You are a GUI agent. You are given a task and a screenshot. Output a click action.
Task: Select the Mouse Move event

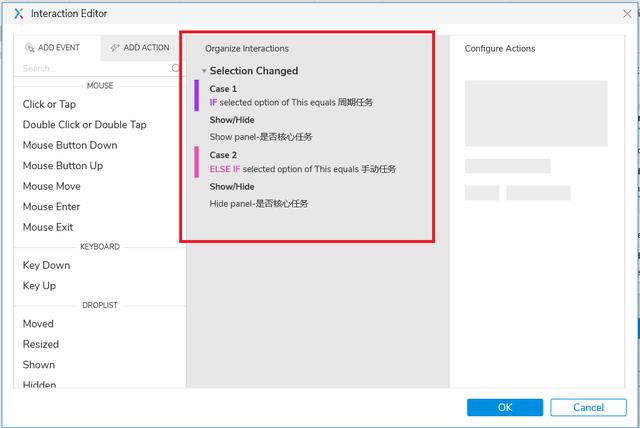51,186
